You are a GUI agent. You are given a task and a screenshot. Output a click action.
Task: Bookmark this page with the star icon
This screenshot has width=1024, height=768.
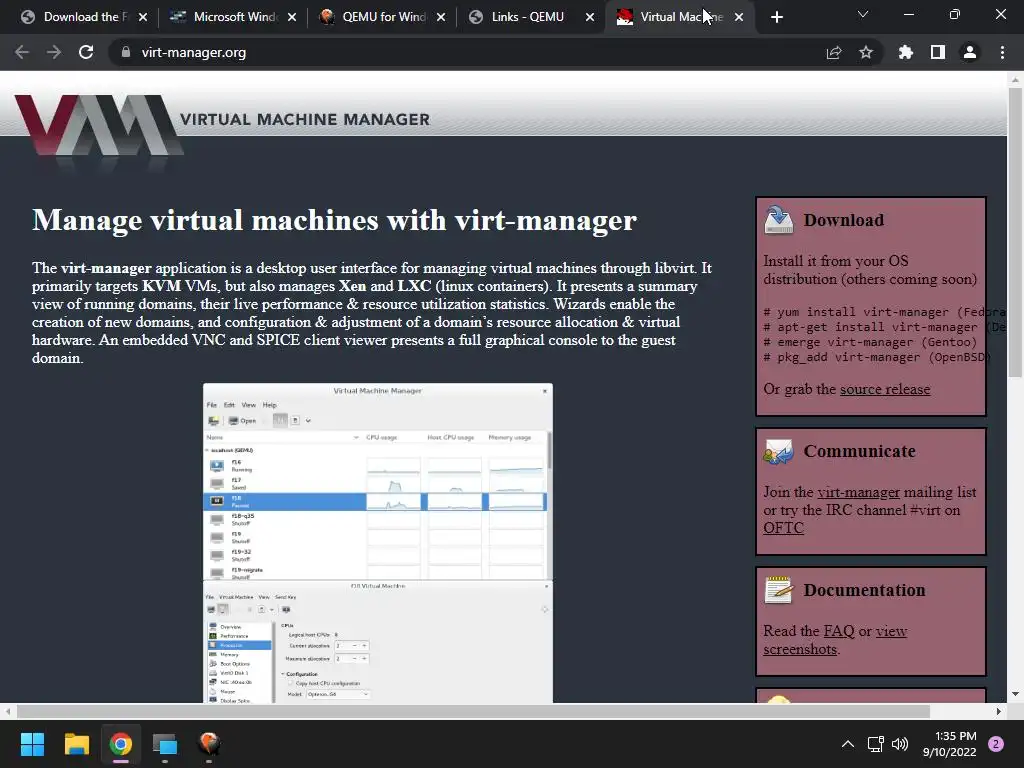[x=866, y=52]
